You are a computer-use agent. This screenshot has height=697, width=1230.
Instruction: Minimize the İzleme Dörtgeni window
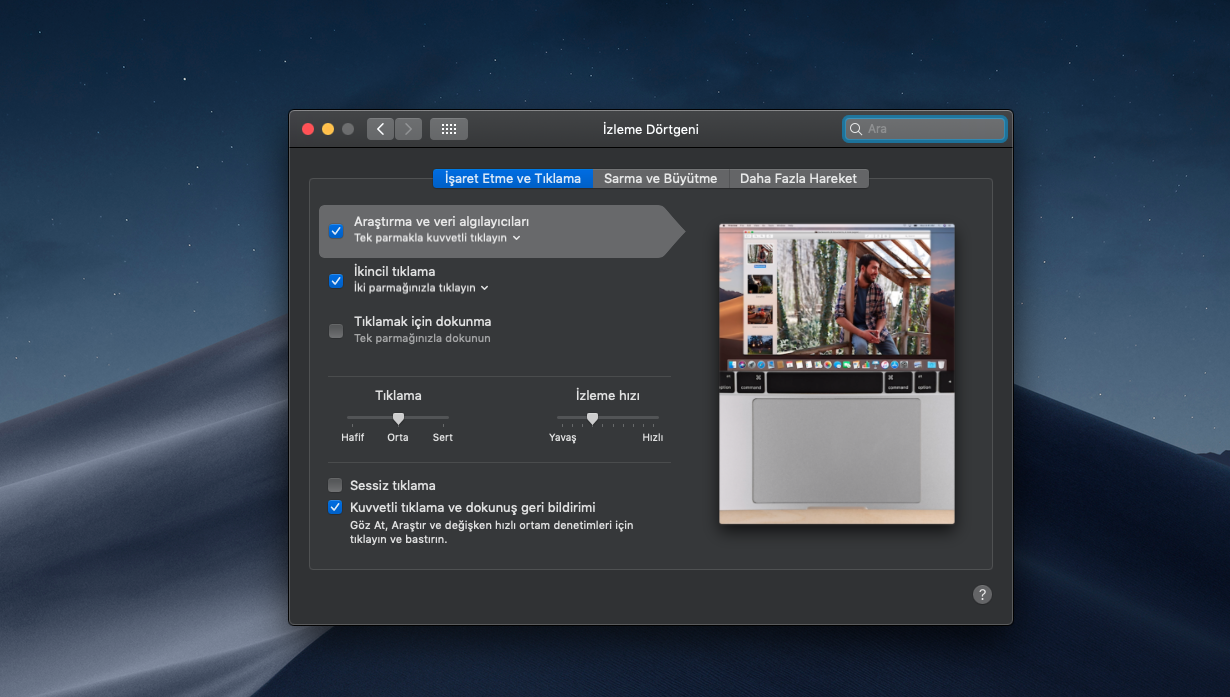pos(328,129)
